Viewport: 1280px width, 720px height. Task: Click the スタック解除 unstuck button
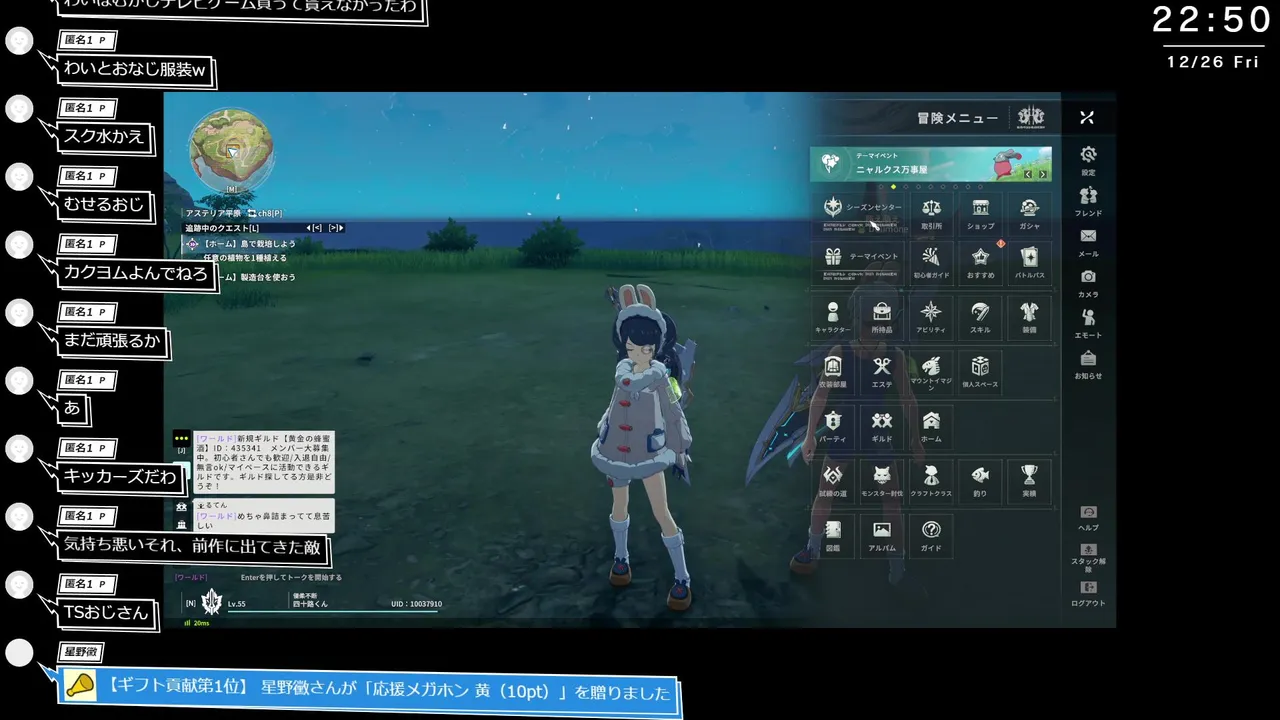(1088, 558)
